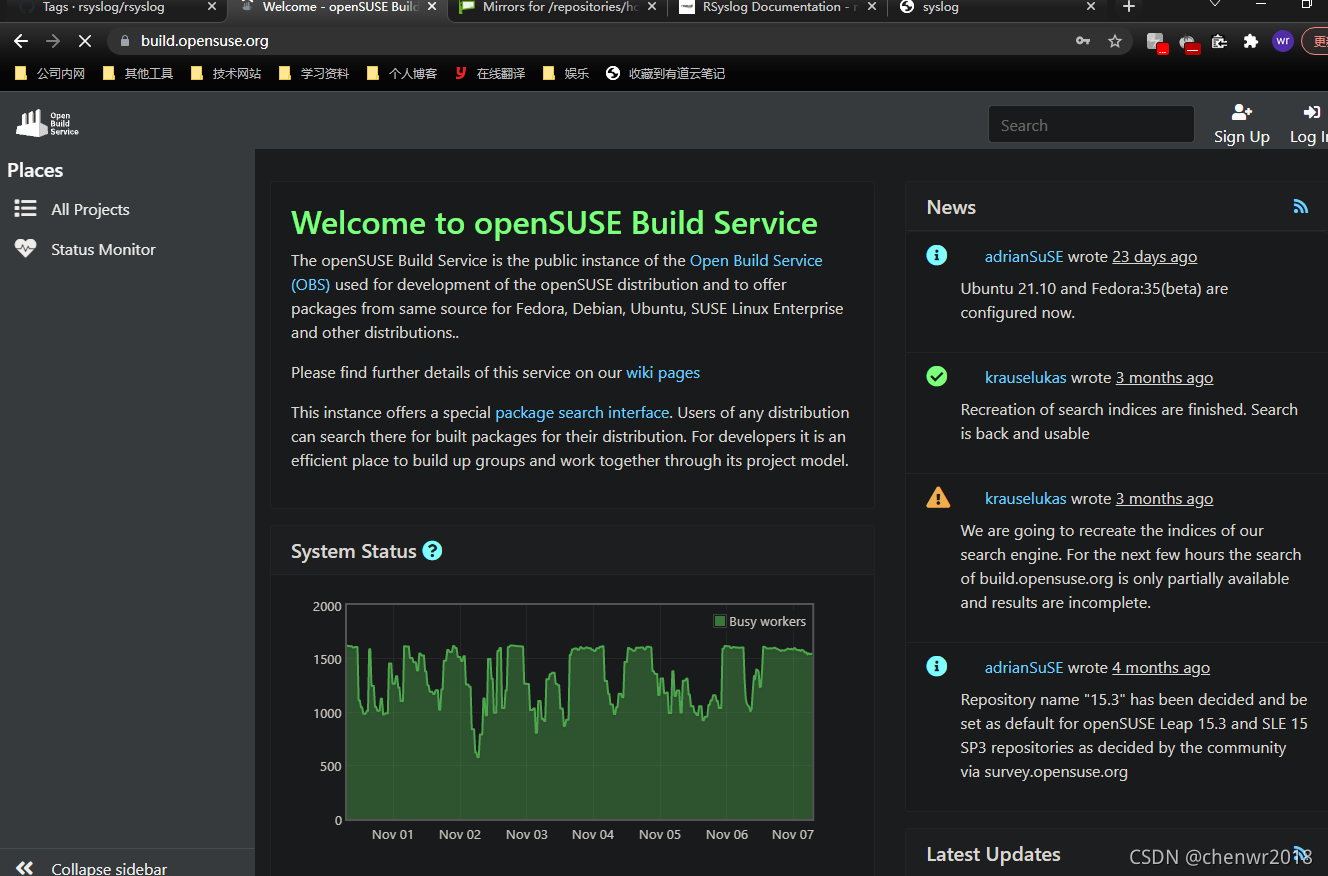Open the 学习资料 bookmark folder
This screenshot has width=1328, height=876.
pos(314,73)
